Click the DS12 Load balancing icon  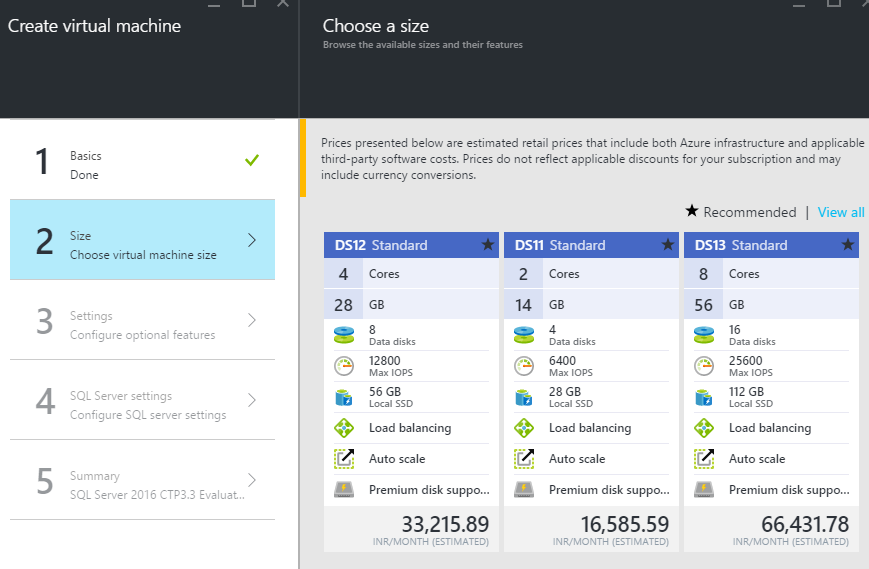[344, 428]
